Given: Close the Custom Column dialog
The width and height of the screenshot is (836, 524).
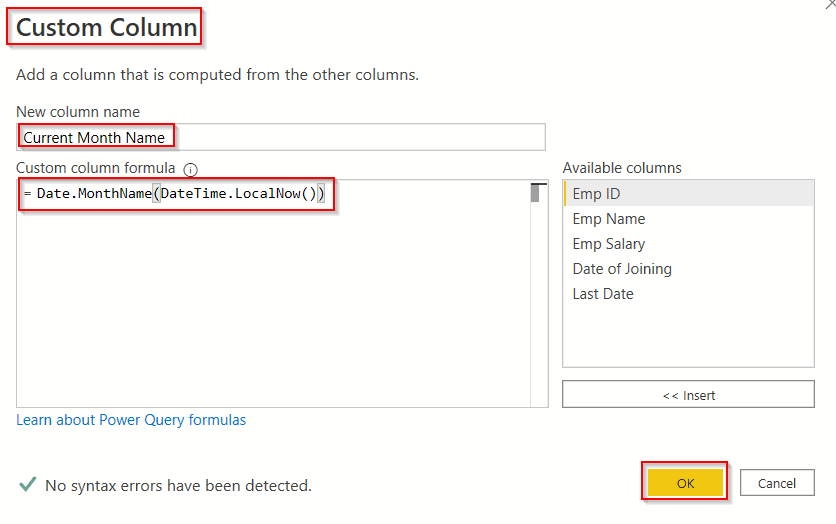Looking at the screenshot, I should [830, 4].
